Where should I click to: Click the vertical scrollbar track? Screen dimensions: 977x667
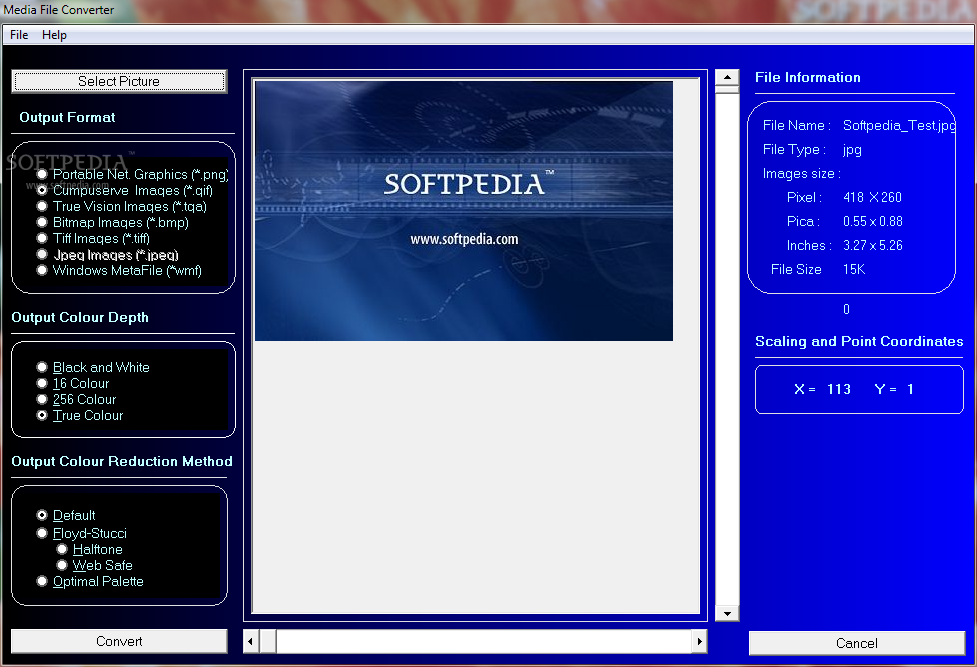727,349
